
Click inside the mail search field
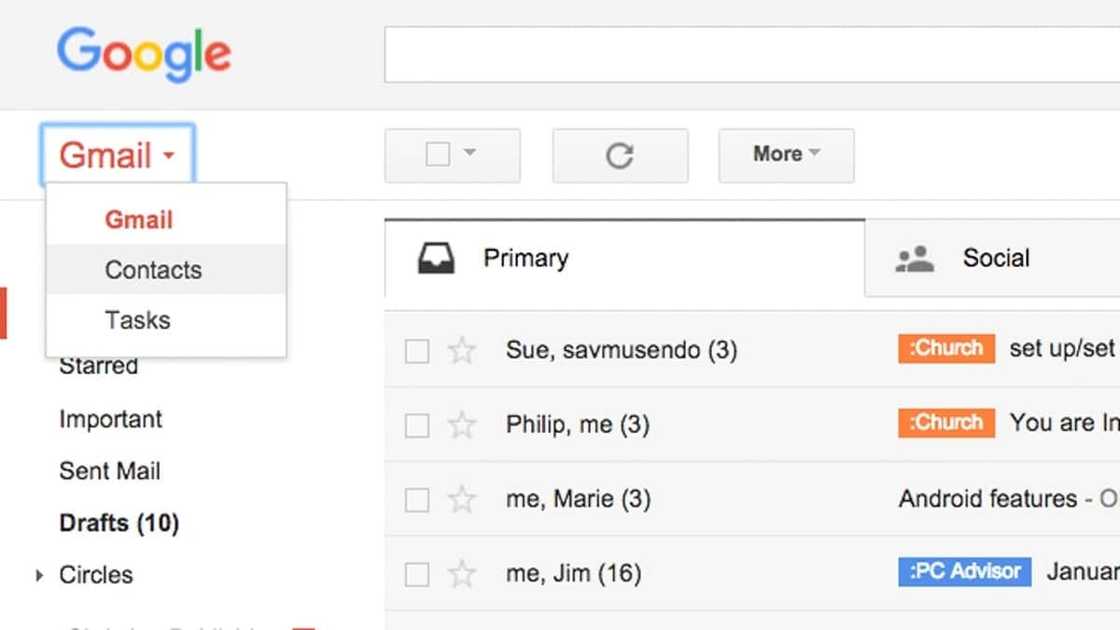pos(752,55)
